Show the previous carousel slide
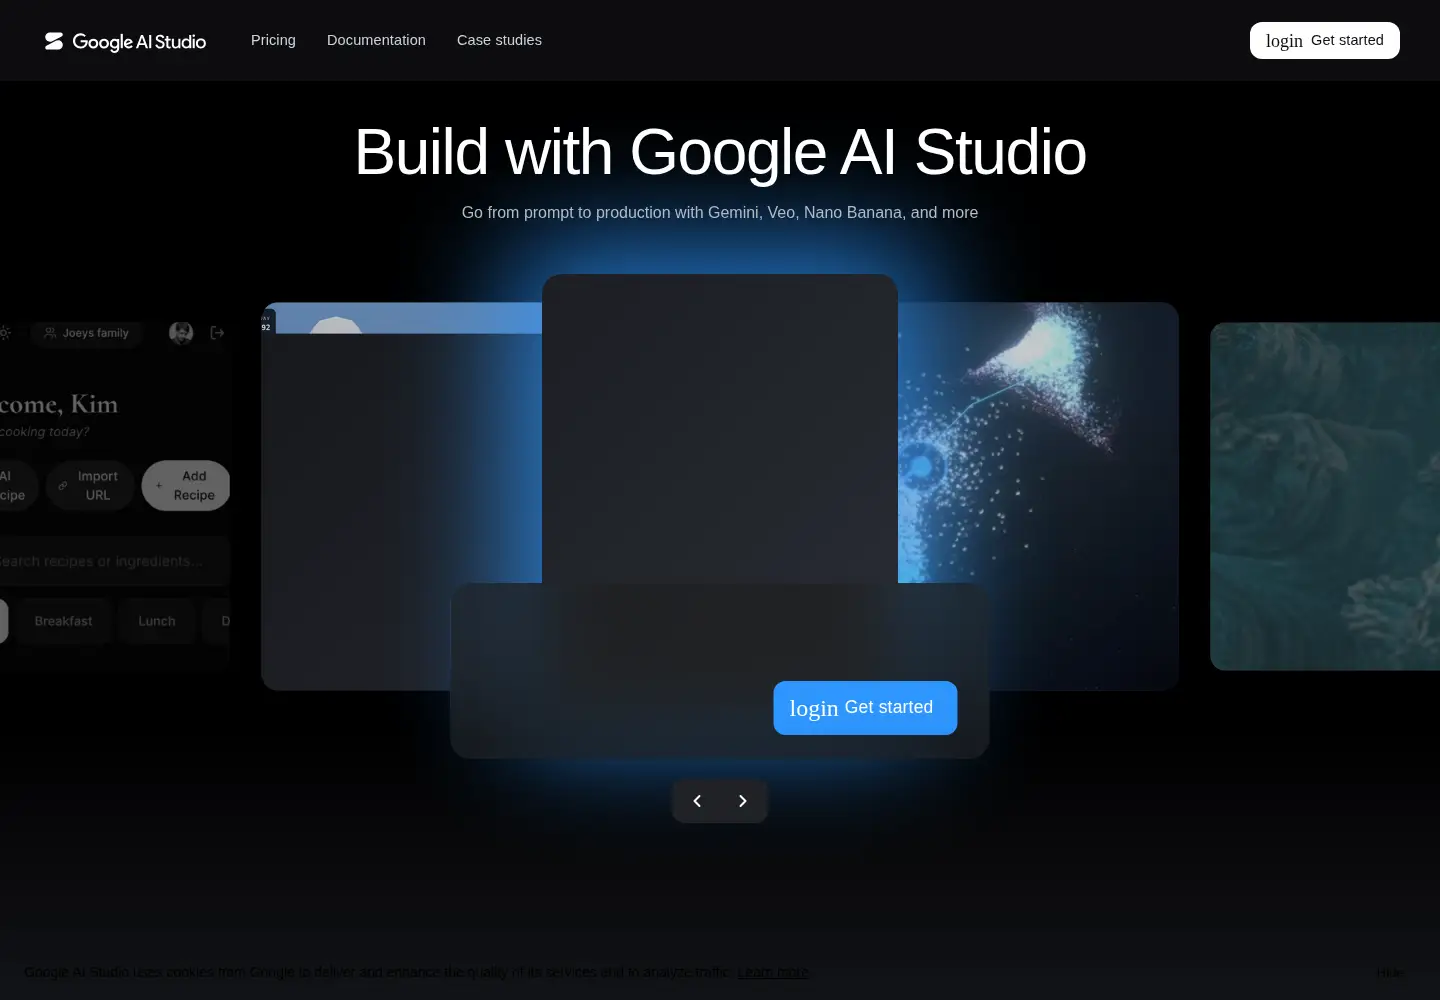This screenshot has width=1440, height=1000. click(x=697, y=801)
